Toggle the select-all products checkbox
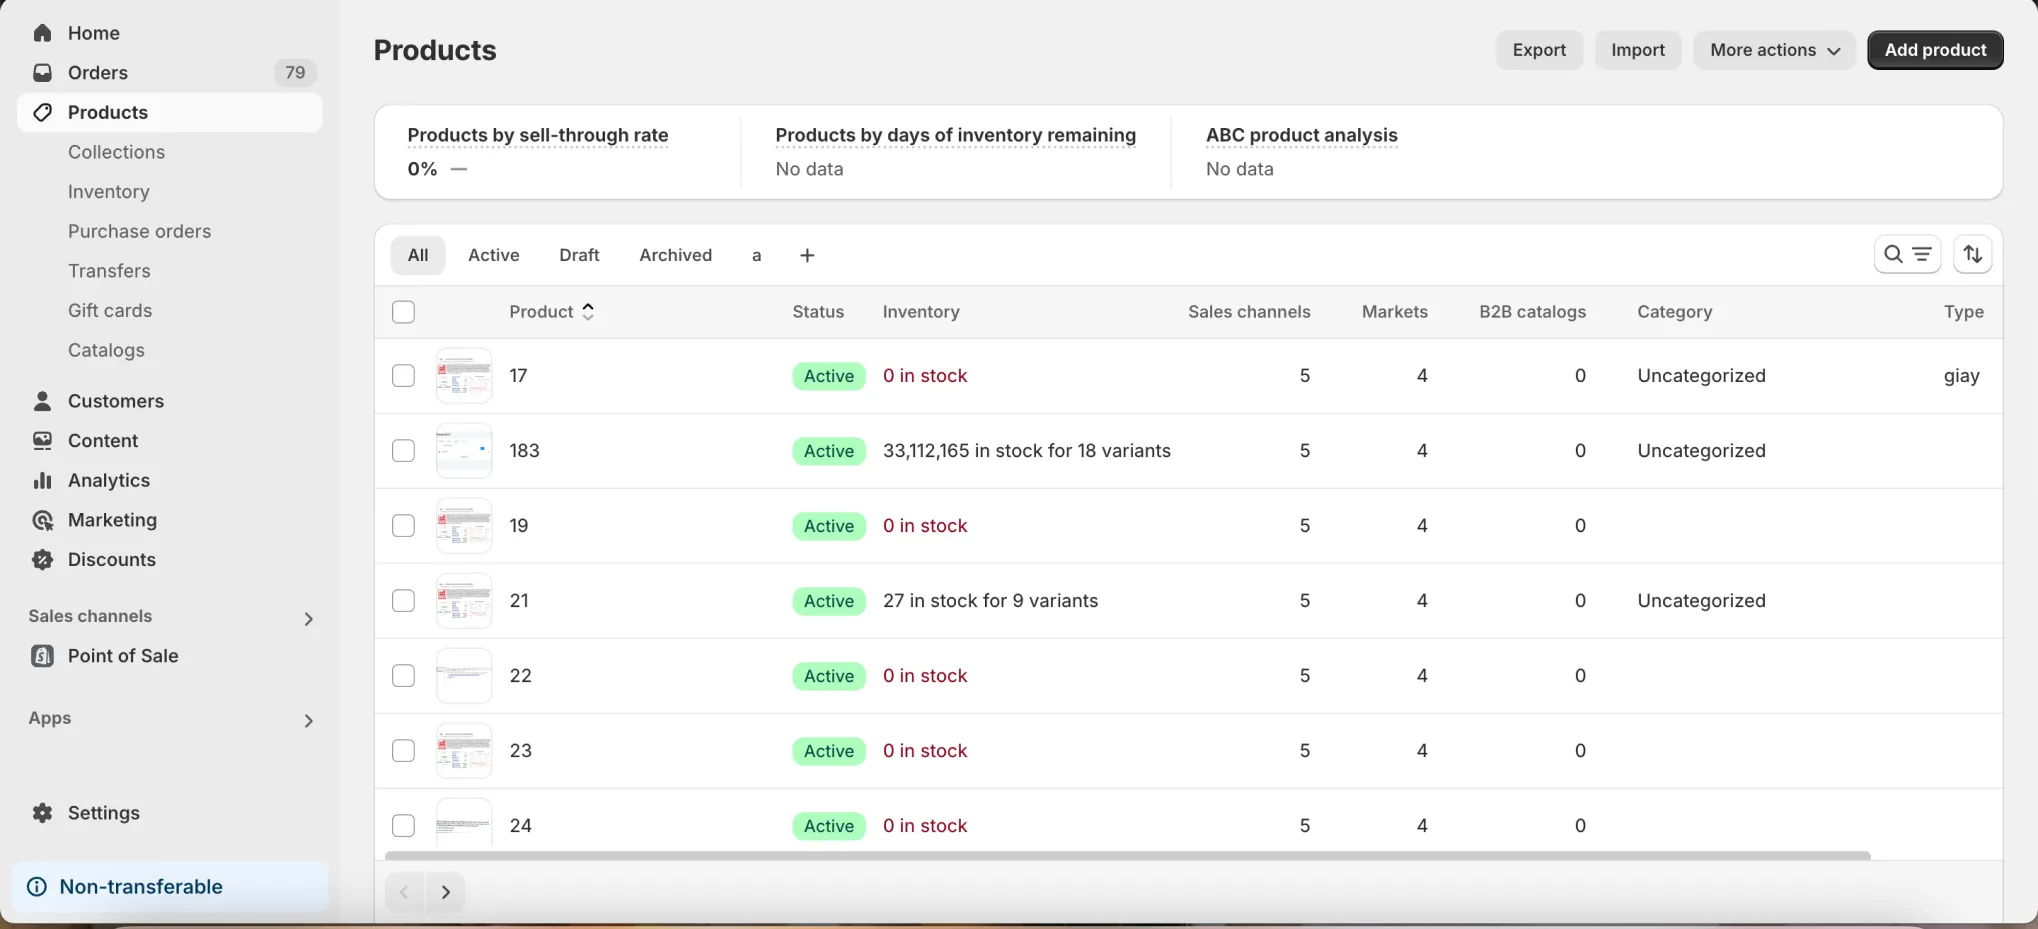2038x929 pixels. click(x=403, y=312)
